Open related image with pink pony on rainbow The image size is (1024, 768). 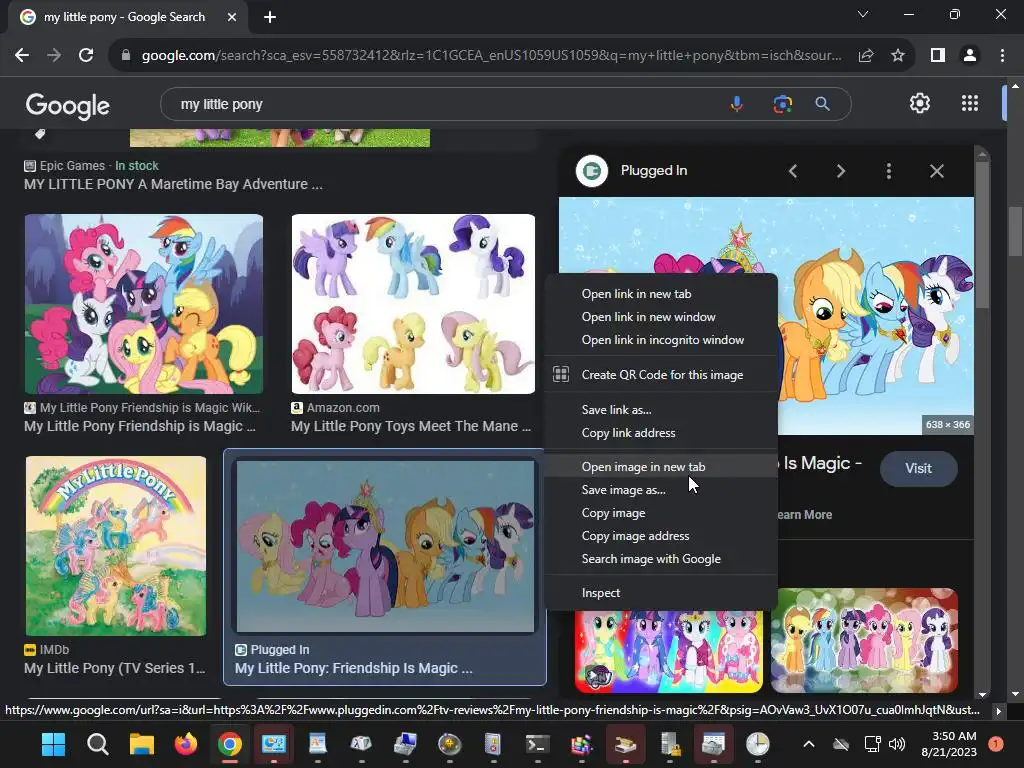(669, 651)
